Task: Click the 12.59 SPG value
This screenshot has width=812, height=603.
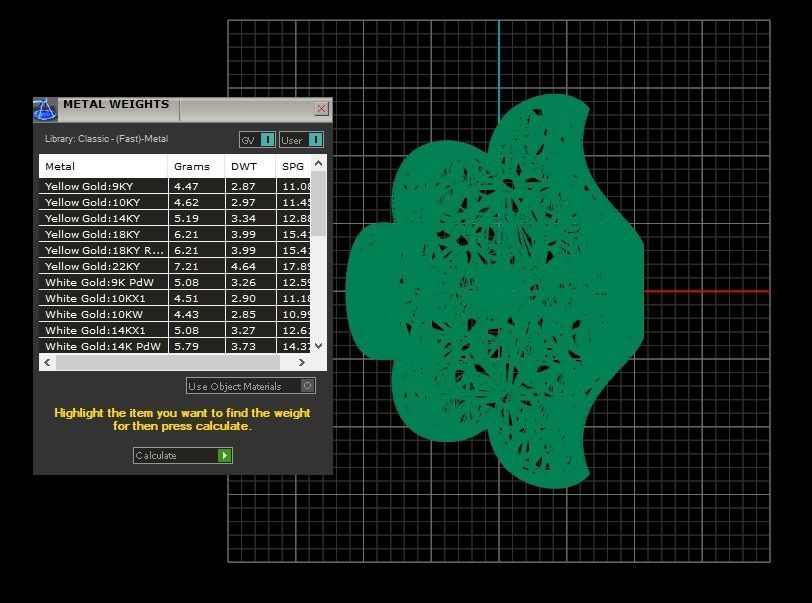Action: click(296, 282)
